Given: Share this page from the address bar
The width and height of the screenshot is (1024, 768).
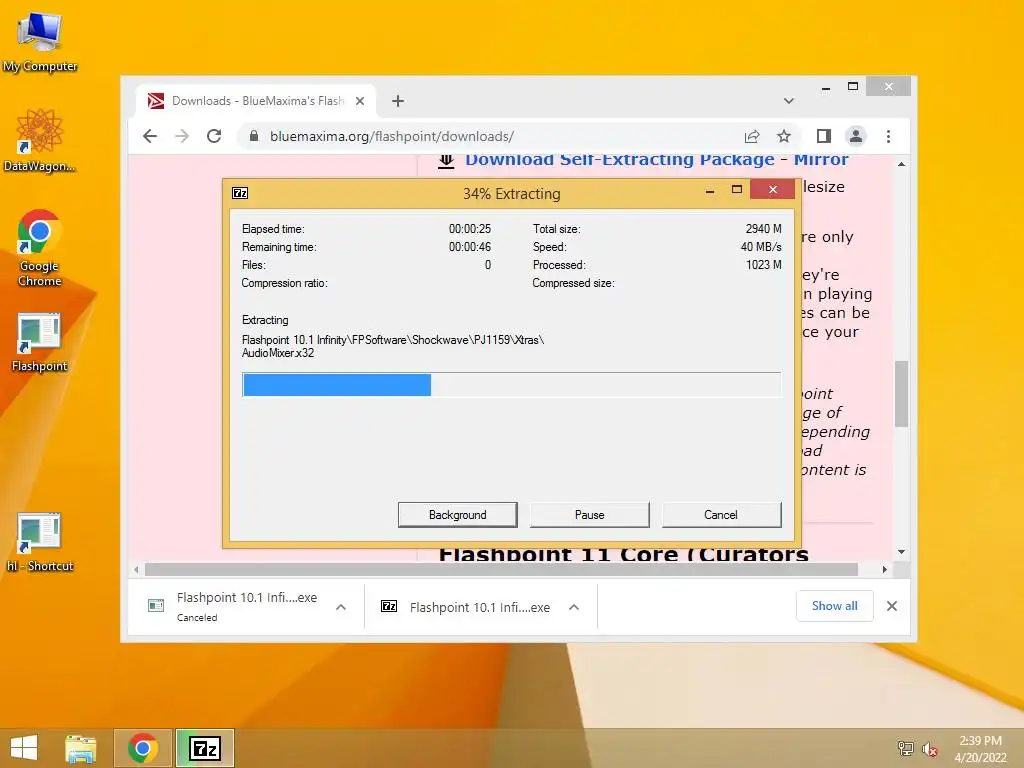Looking at the screenshot, I should [x=752, y=136].
